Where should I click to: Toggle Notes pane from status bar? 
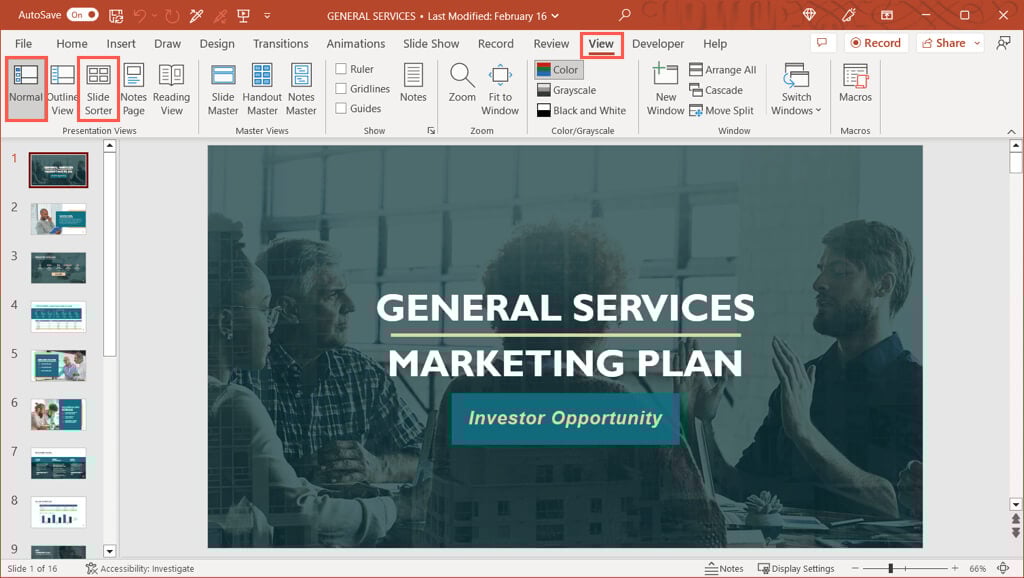coord(724,568)
